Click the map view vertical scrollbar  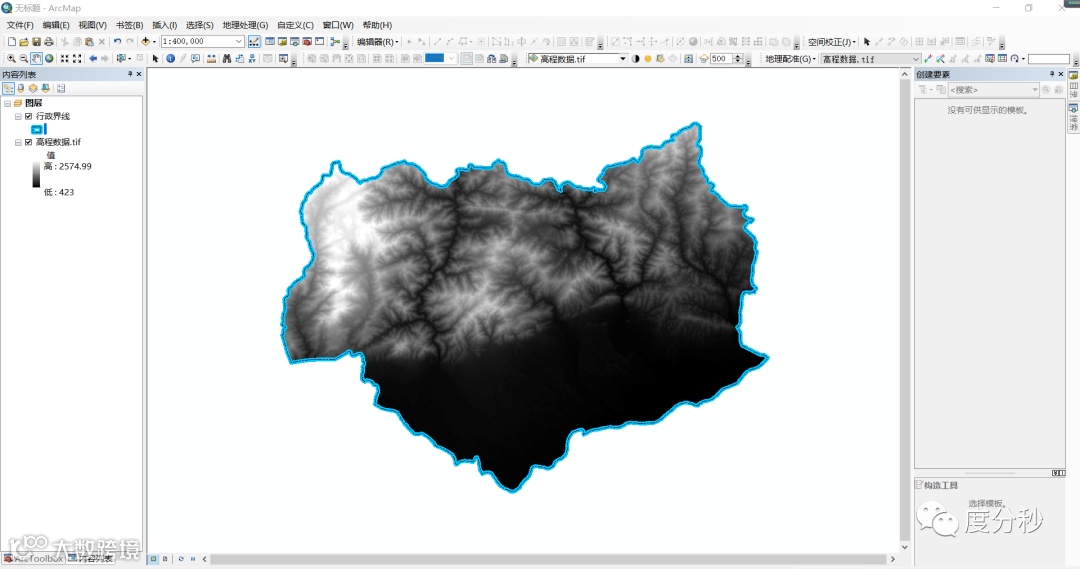click(904, 310)
